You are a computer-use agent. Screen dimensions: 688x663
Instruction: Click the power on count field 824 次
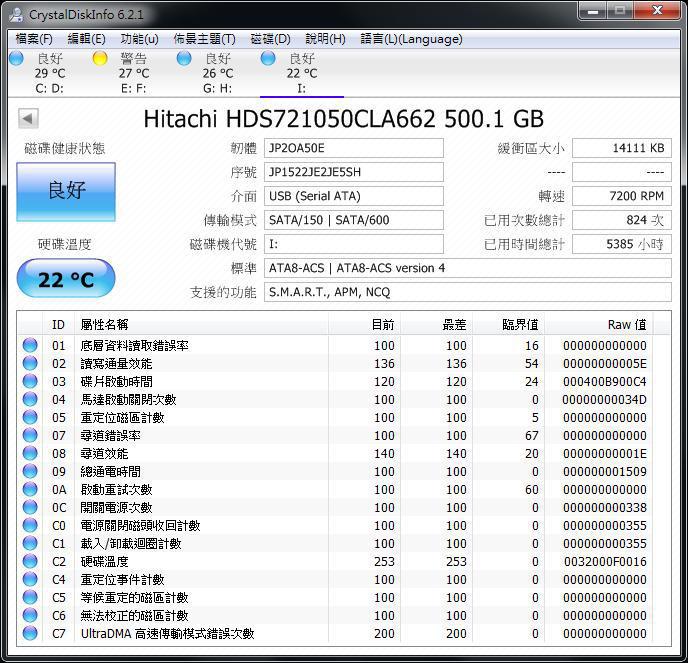(622, 220)
